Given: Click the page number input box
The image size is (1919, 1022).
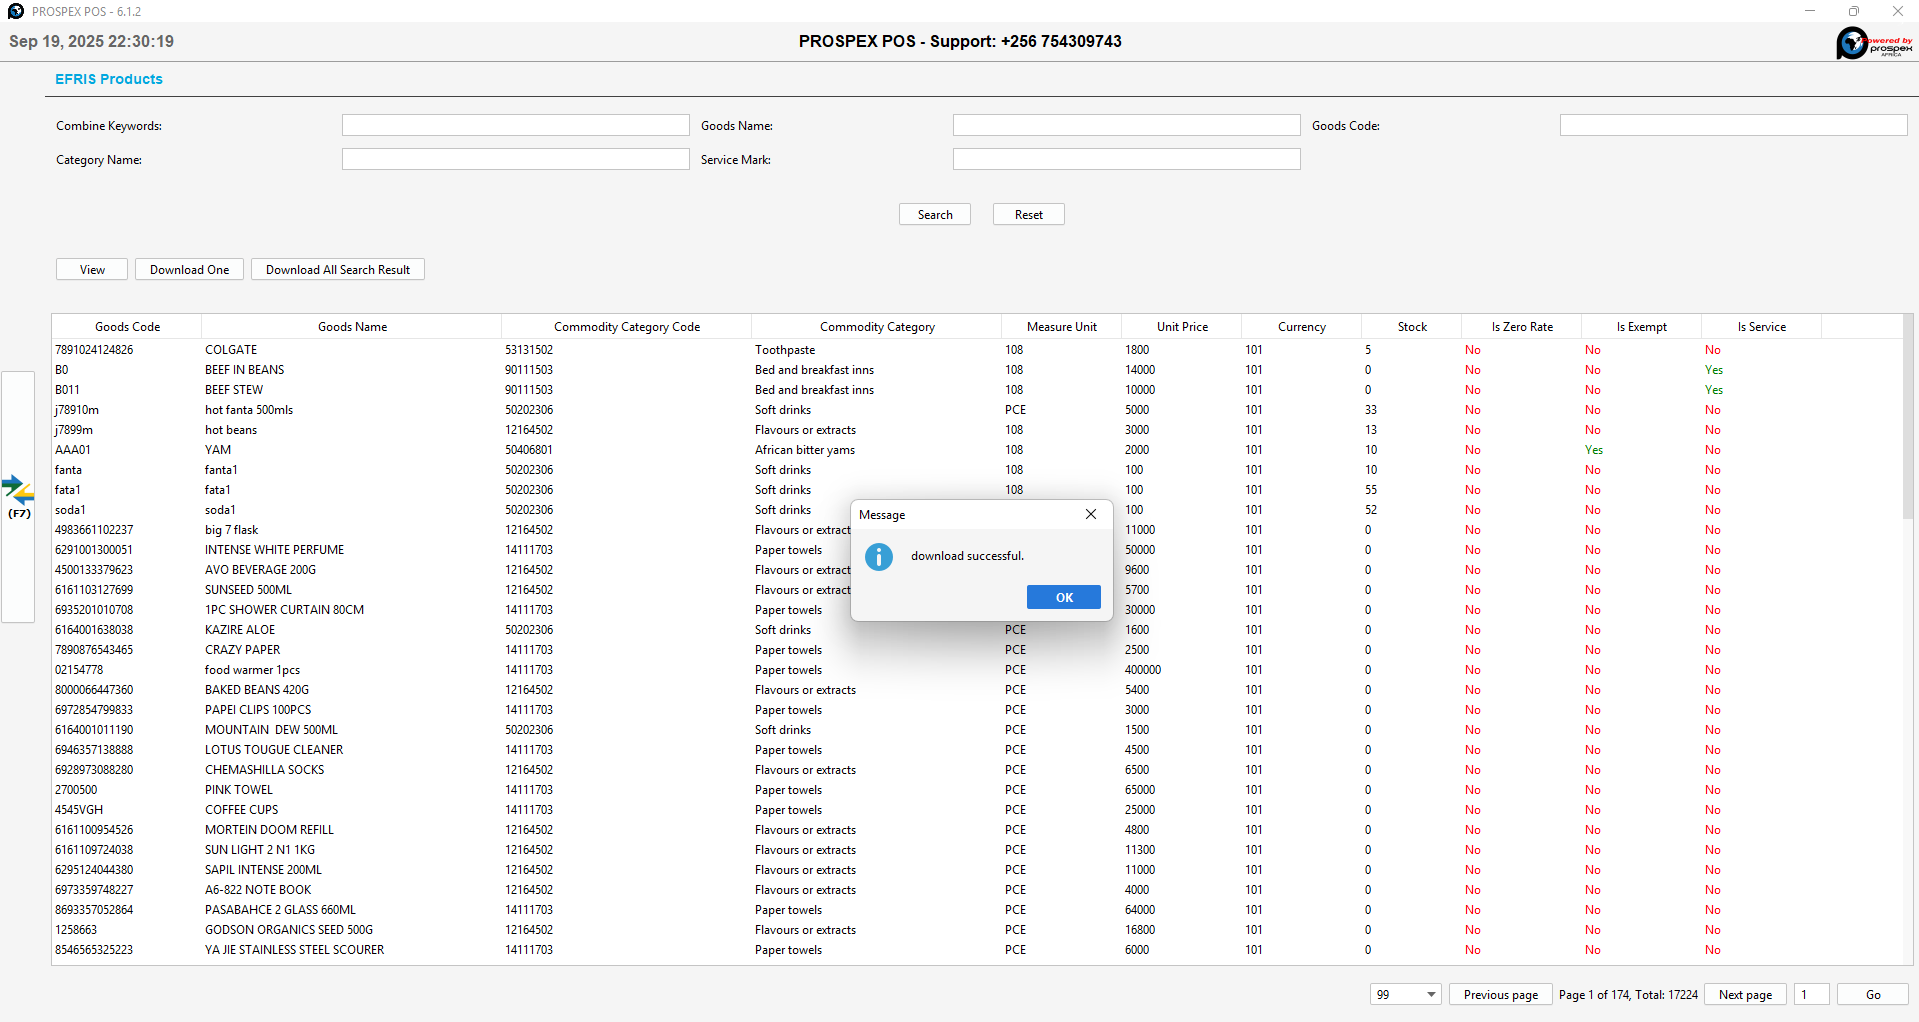Looking at the screenshot, I should tap(1809, 994).
